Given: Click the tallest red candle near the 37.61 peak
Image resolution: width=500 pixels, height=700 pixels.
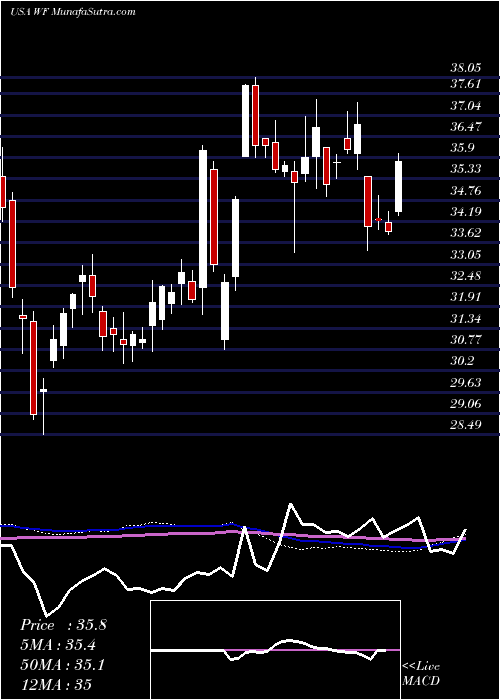Looking at the screenshot, I should pyautogui.click(x=255, y=115).
